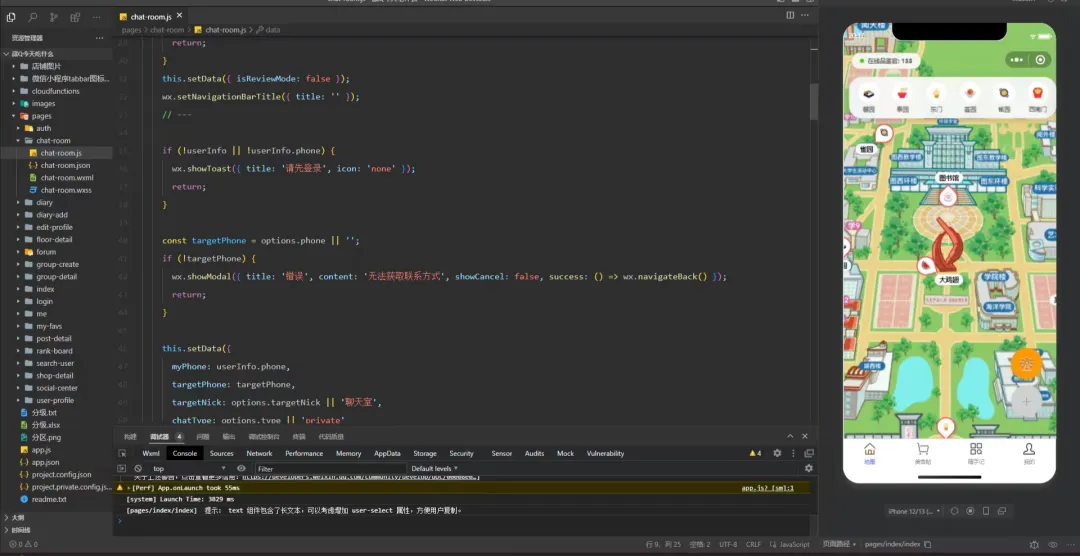Click the console Filter input field
1080x556 pixels.
pos(330,468)
